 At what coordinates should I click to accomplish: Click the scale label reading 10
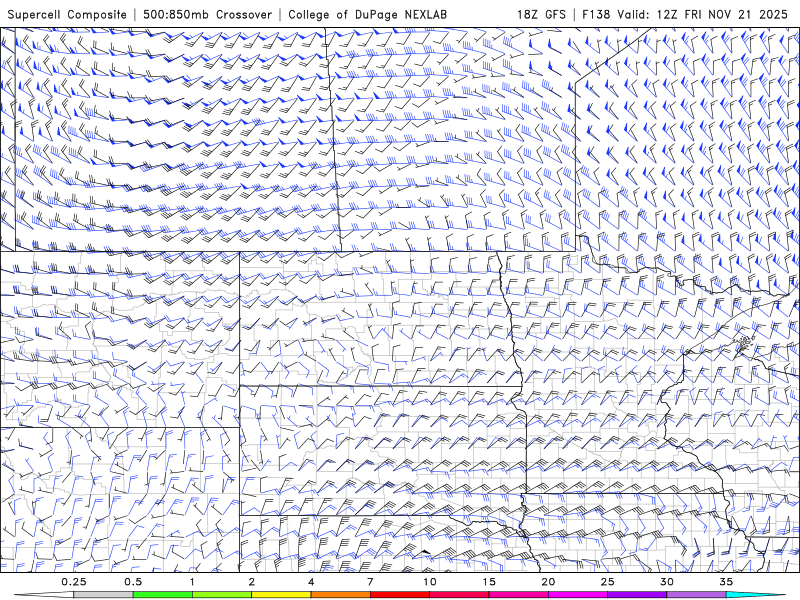[x=430, y=582]
